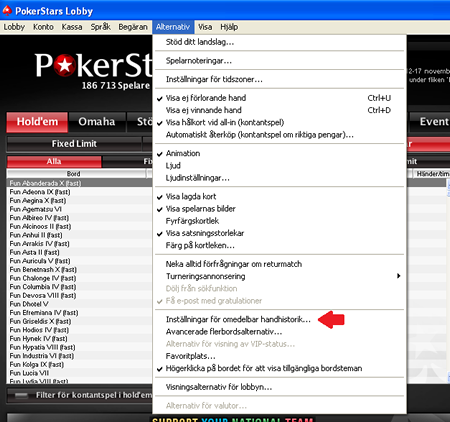Select table Fun Kolga IX (fast)

coord(79,365)
